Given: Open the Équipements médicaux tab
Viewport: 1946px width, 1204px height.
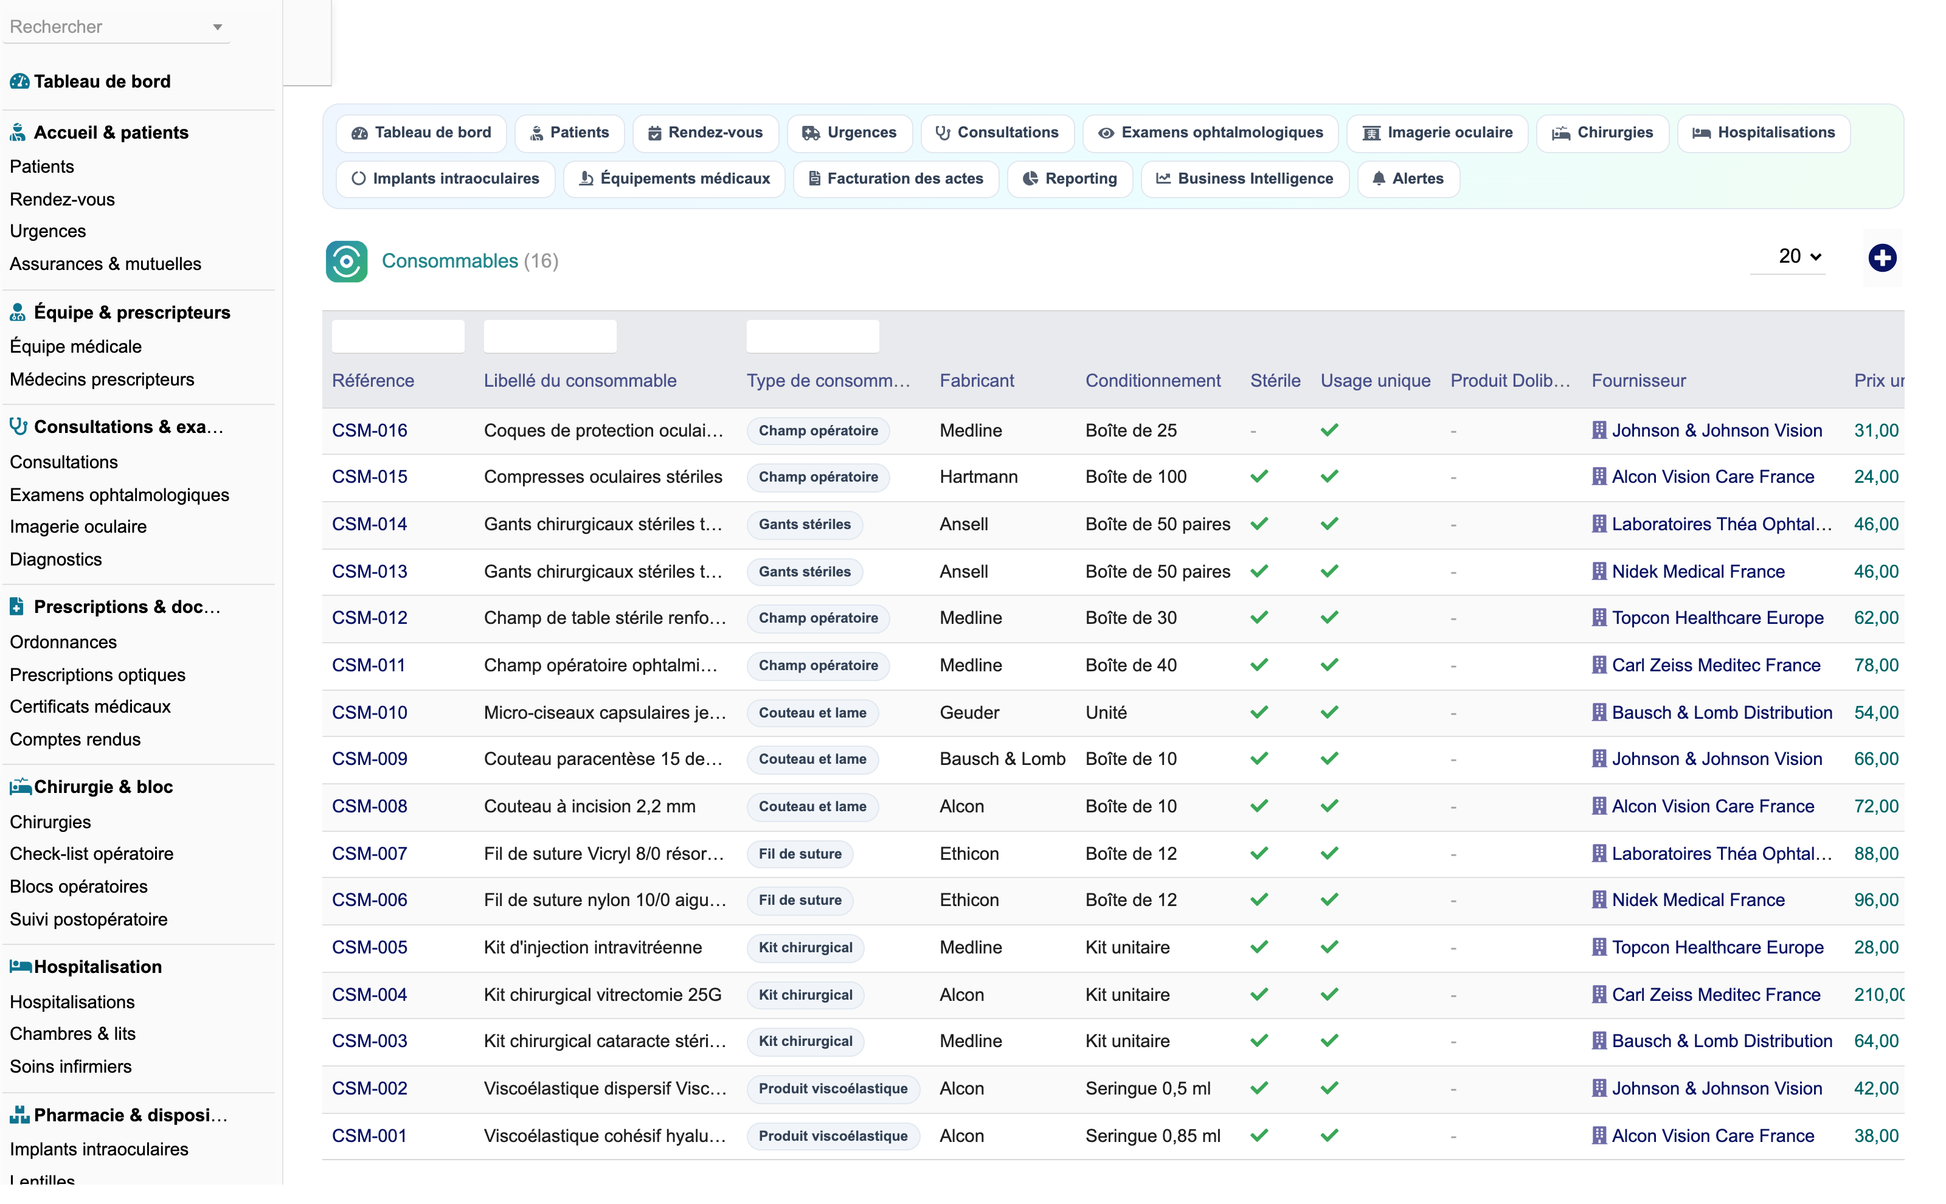Looking at the screenshot, I should pyautogui.click(x=674, y=178).
